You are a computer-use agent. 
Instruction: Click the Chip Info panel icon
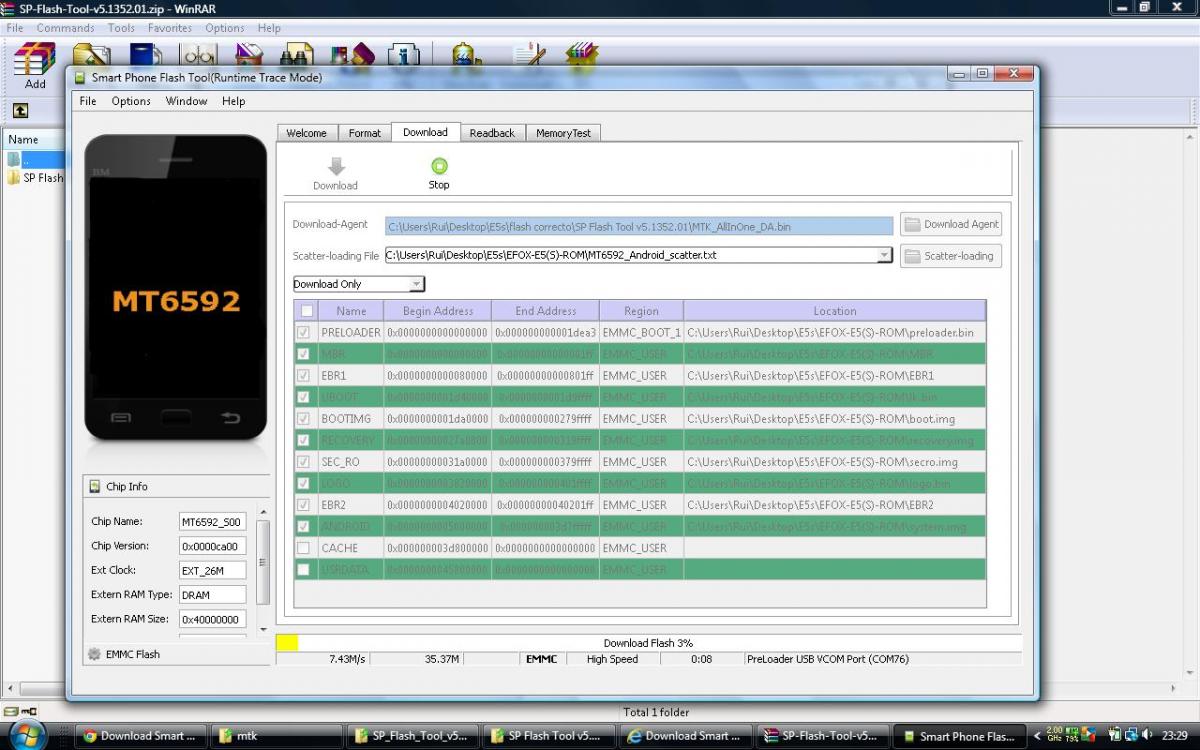93,486
